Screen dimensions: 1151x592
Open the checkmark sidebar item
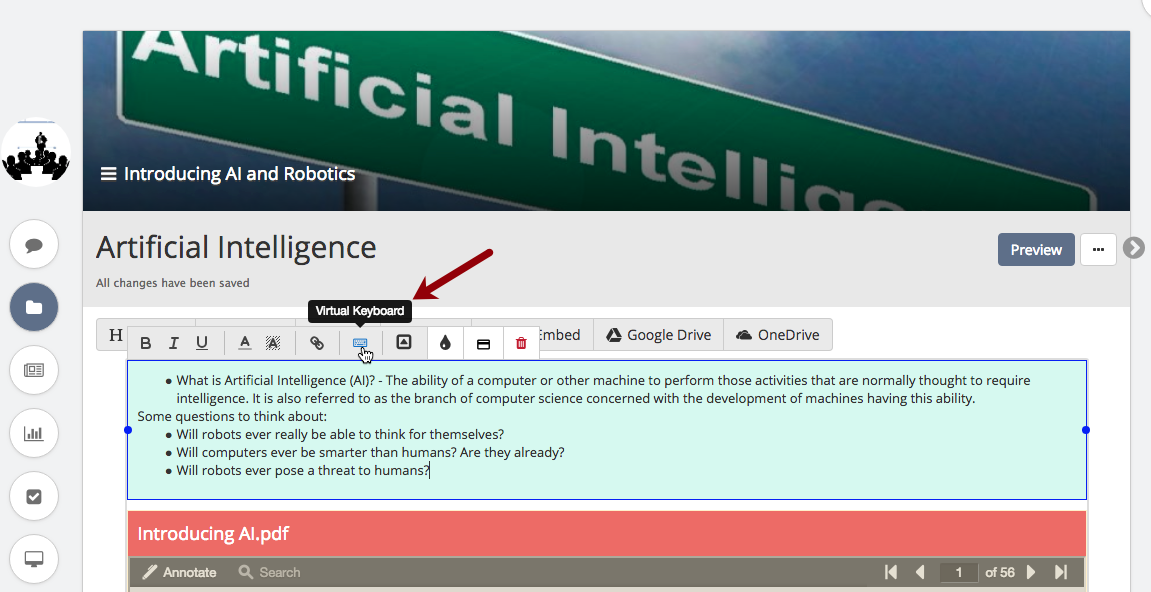click(x=34, y=497)
